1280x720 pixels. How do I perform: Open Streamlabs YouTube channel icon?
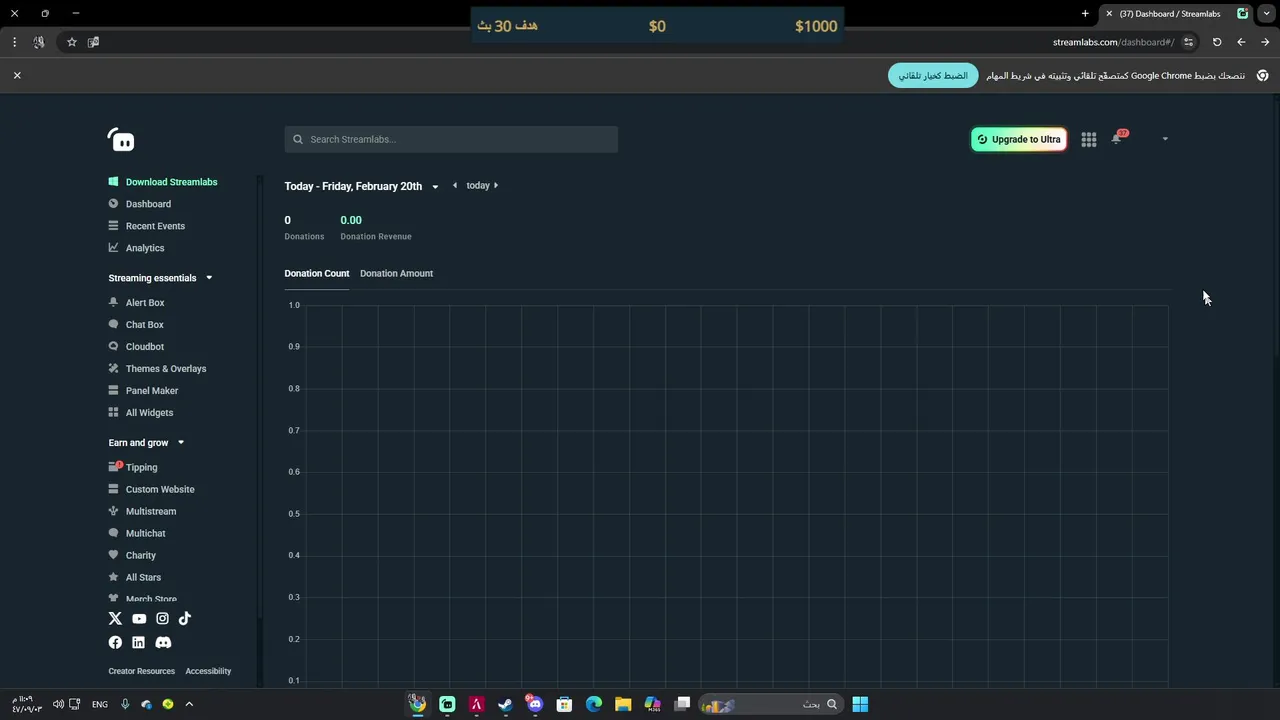[139, 619]
